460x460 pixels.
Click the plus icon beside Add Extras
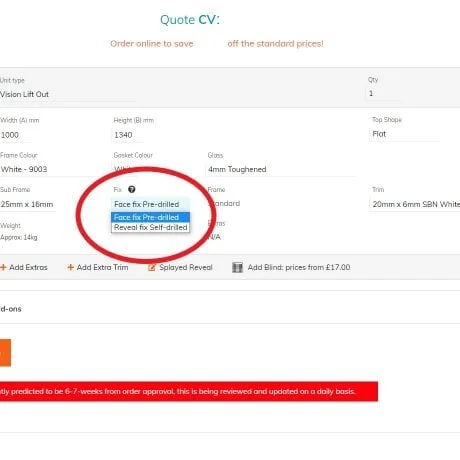coord(3,267)
